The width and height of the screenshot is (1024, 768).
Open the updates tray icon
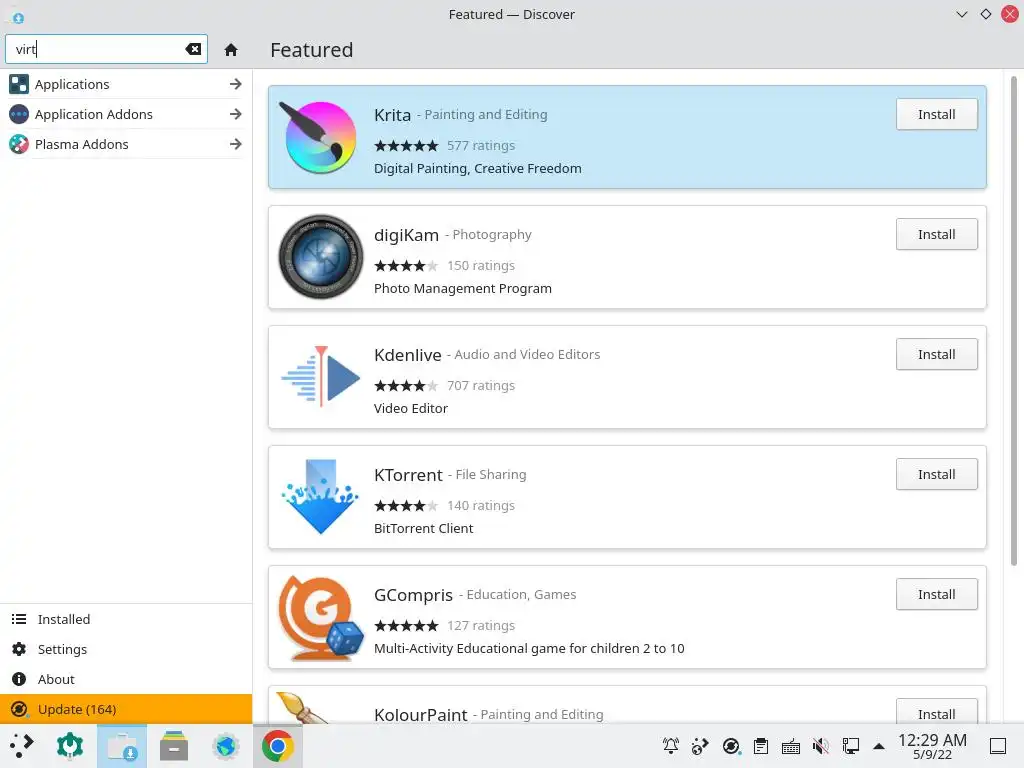pos(731,746)
